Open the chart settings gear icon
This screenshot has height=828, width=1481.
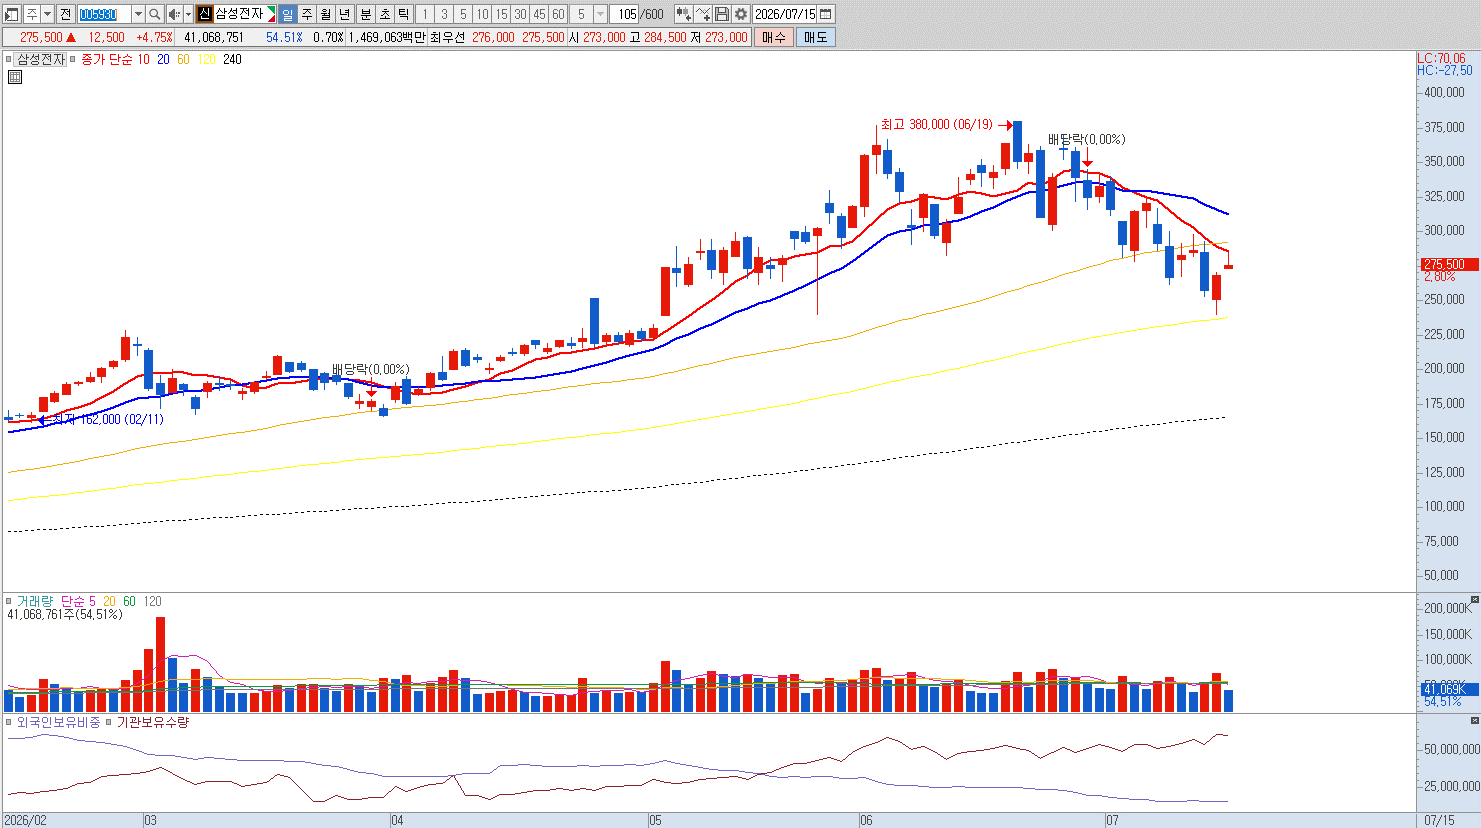740,14
